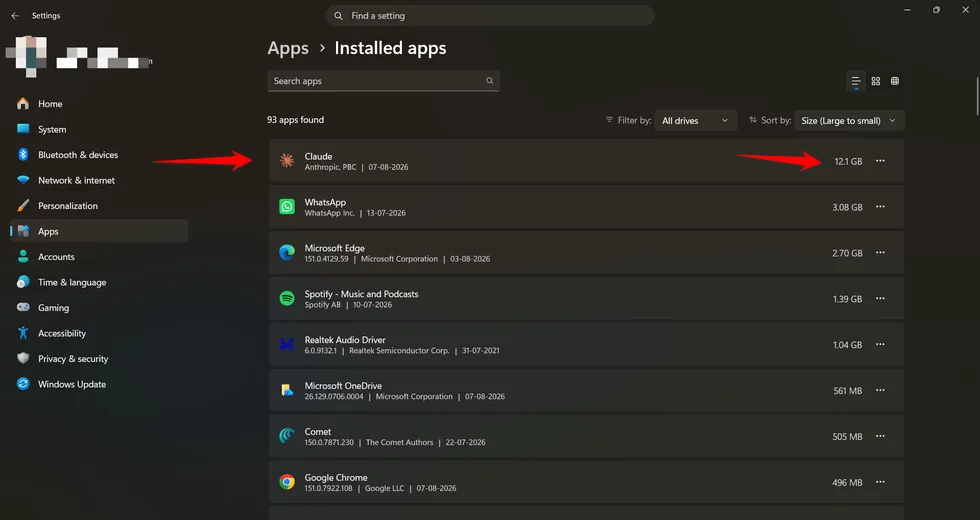Click the Claude app icon

pyautogui.click(x=287, y=161)
